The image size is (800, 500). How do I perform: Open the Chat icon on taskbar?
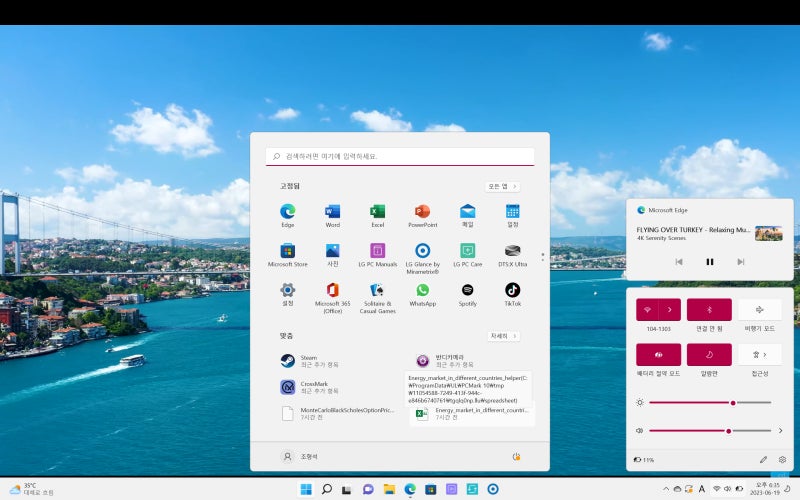tap(368, 489)
